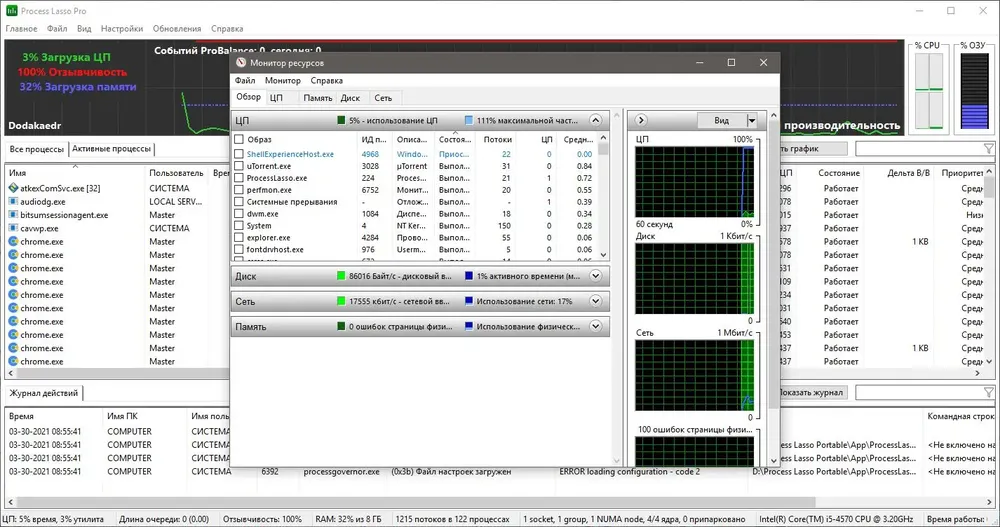The height and width of the screenshot is (527, 1000).
Task: Click the atkexComSvc.exe process icon
Action: (x=13, y=188)
